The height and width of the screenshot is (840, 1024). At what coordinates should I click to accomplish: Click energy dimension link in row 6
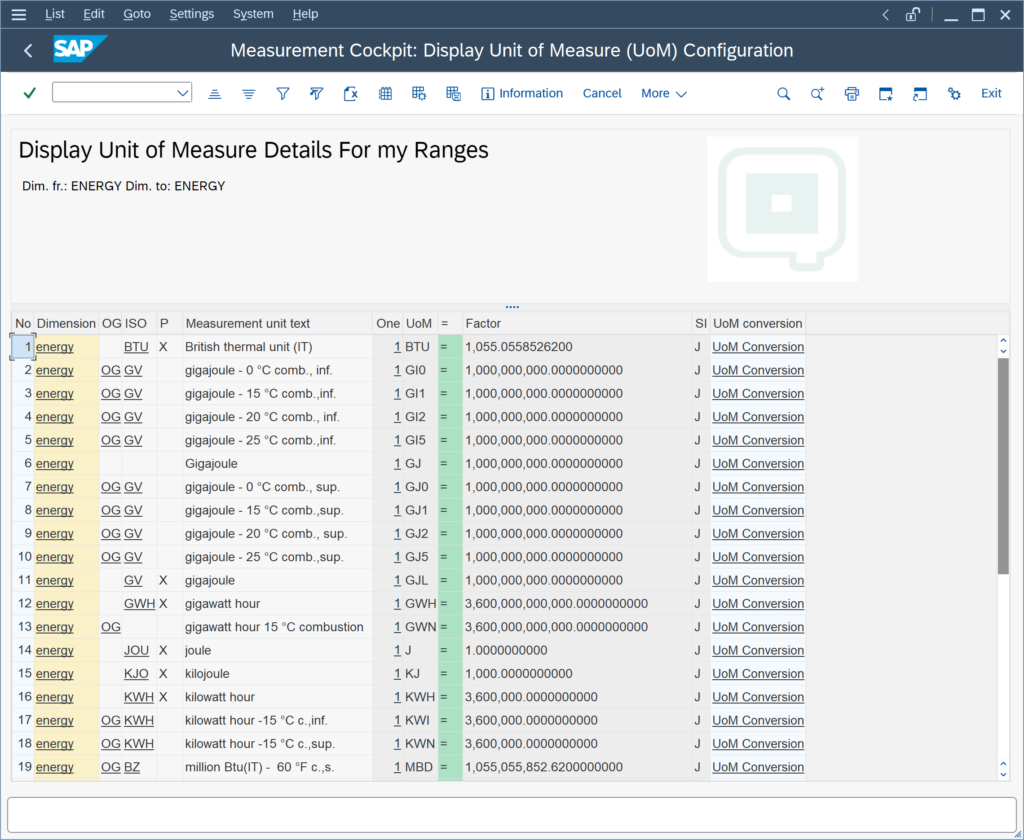coord(55,464)
